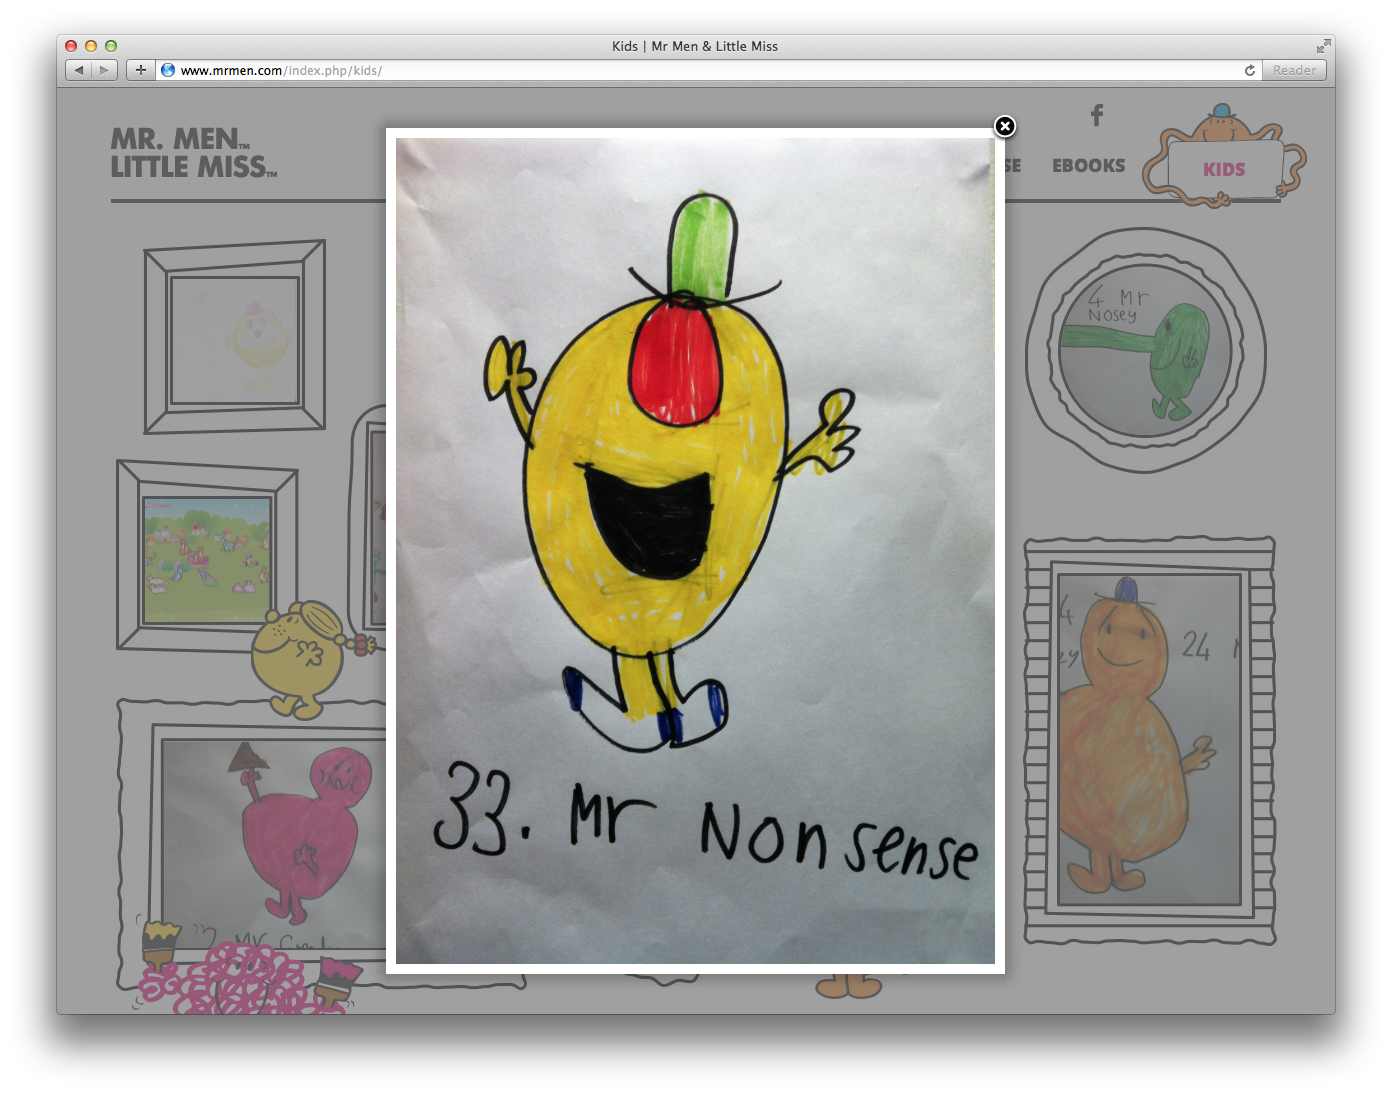The width and height of the screenshot is (1392, 1093).
Task: Go back to the previous page in Safari
Action: point(78,70)
